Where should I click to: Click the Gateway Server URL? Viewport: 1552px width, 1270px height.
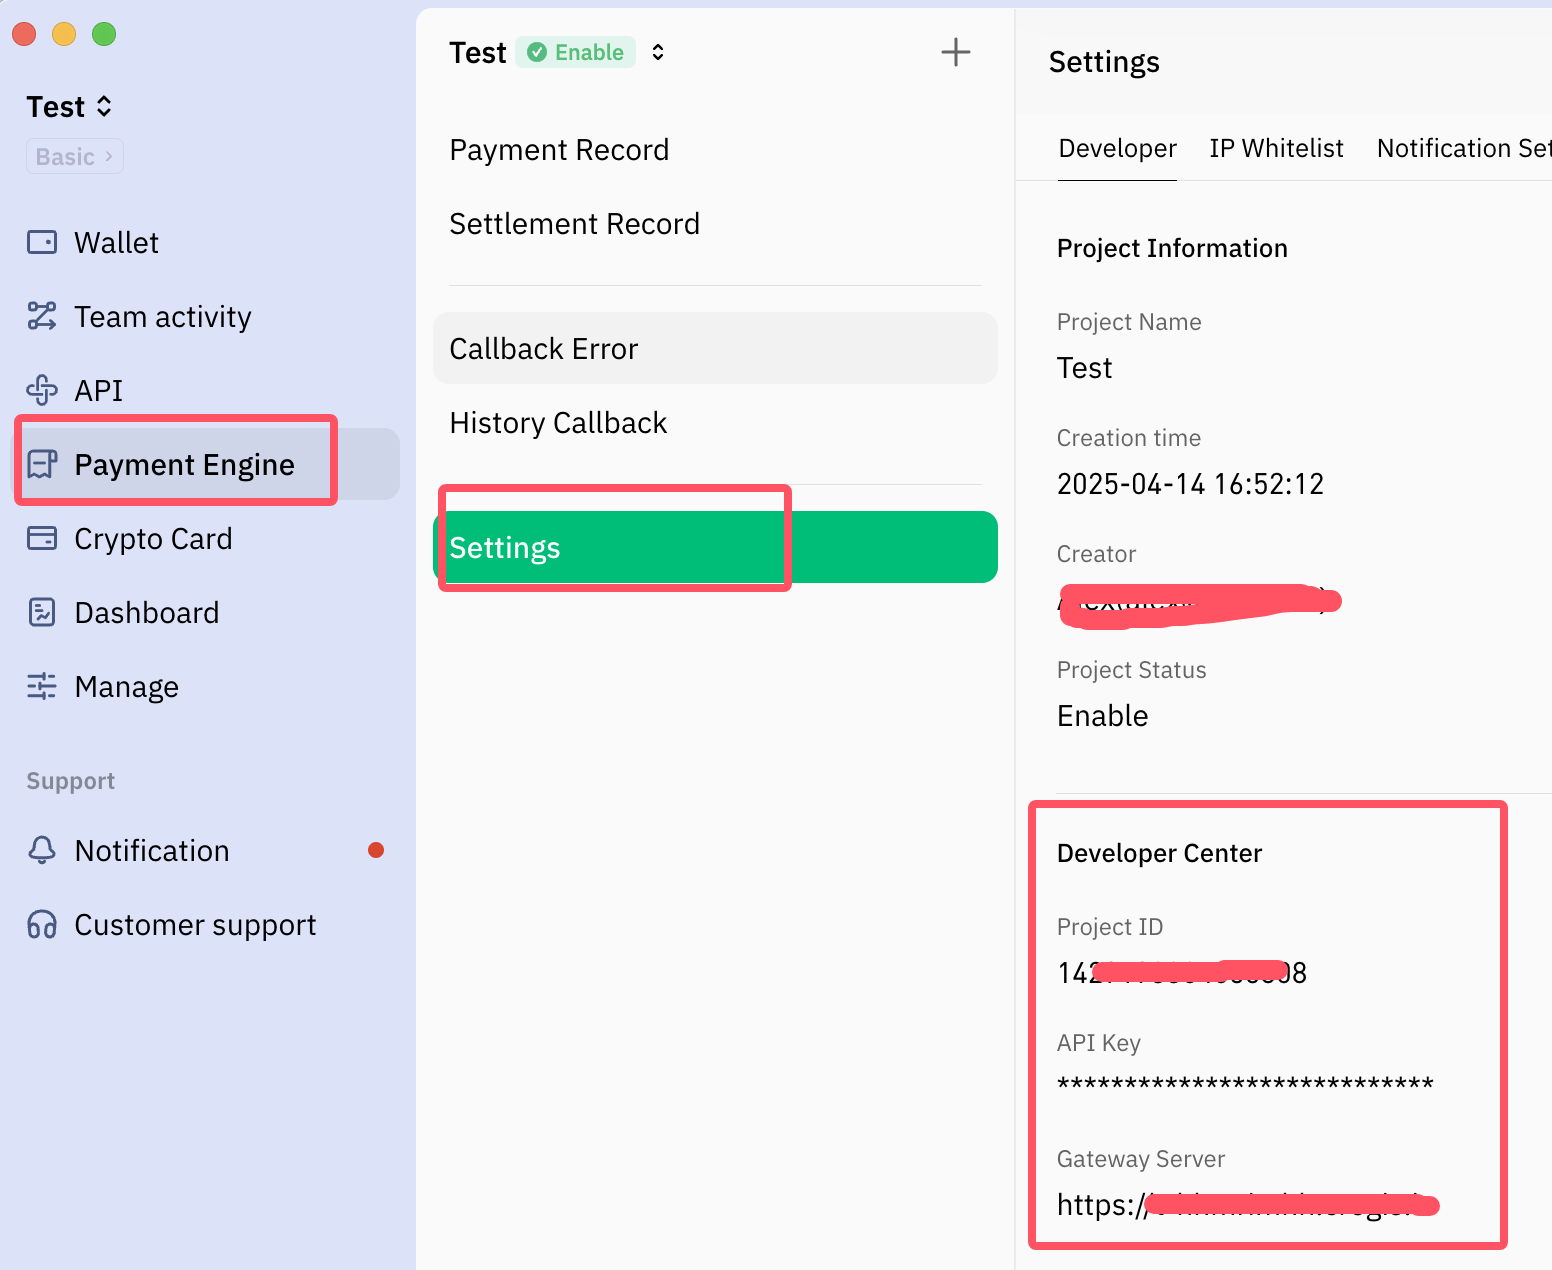coord(1248,1205)
